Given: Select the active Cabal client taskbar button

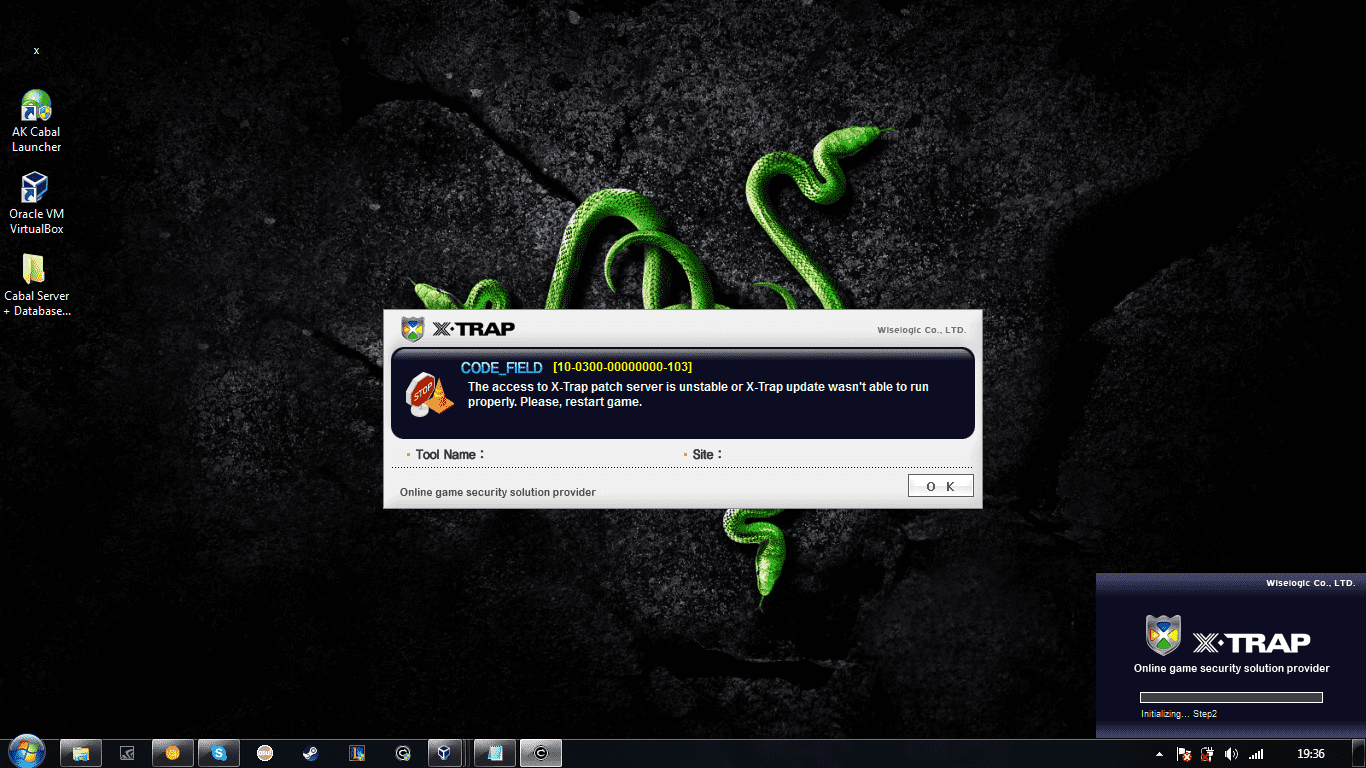Looking at the screenshot, I should click(541, 753).
